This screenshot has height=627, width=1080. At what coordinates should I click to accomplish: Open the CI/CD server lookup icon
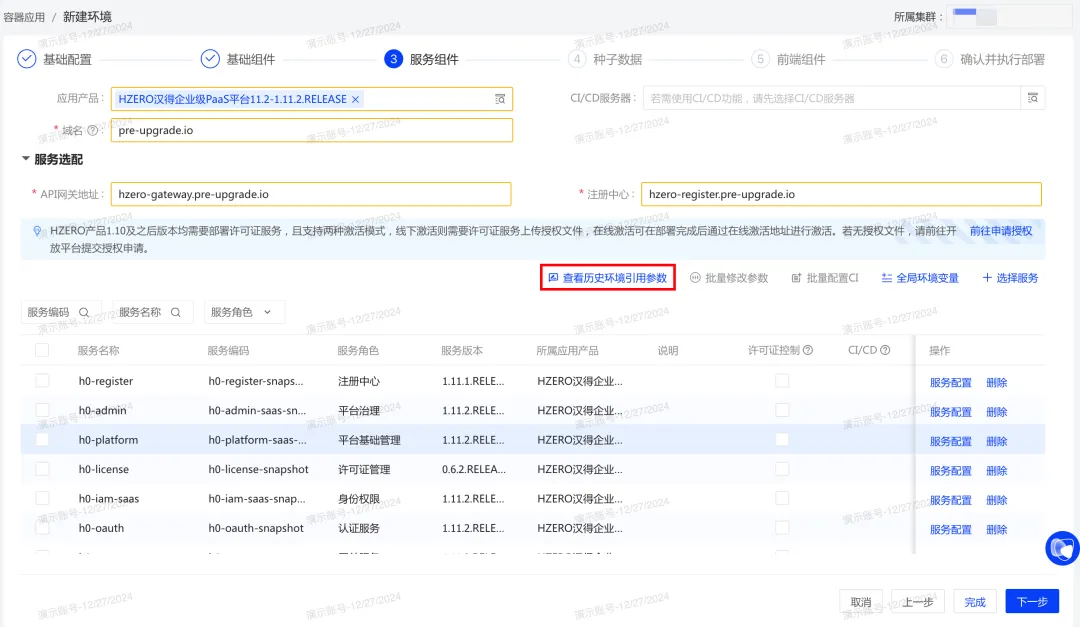pyautogui.click(x=1032, y=98)
